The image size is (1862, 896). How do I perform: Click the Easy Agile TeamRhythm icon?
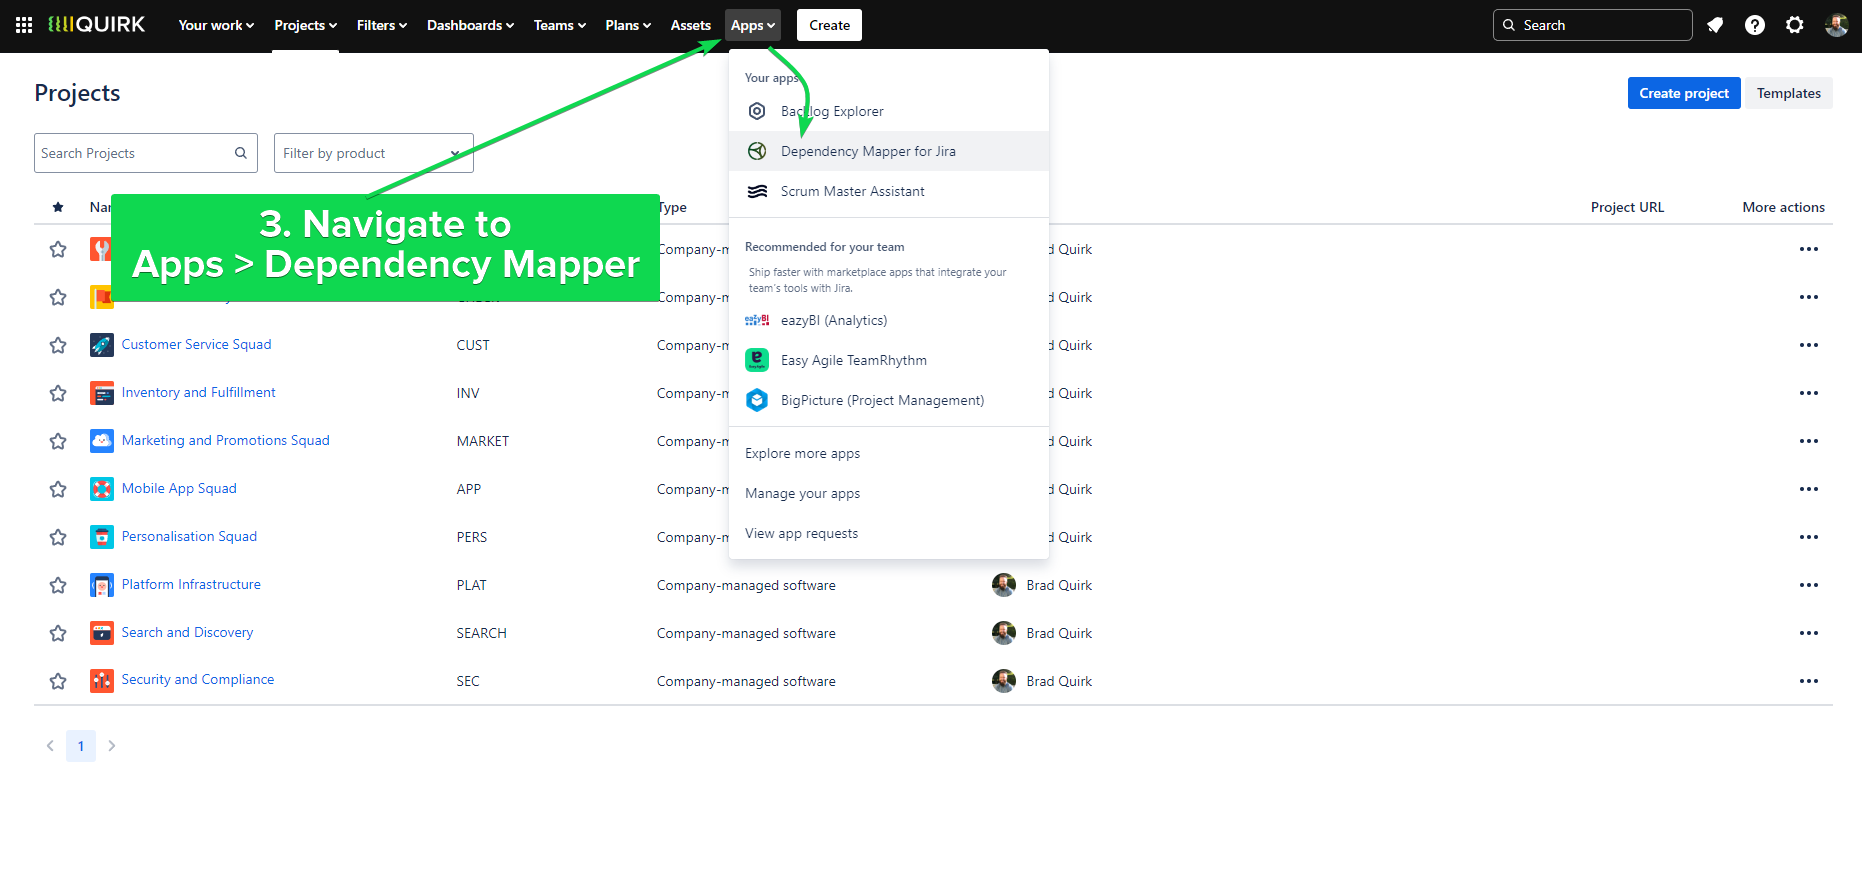[x=758, y=360]
